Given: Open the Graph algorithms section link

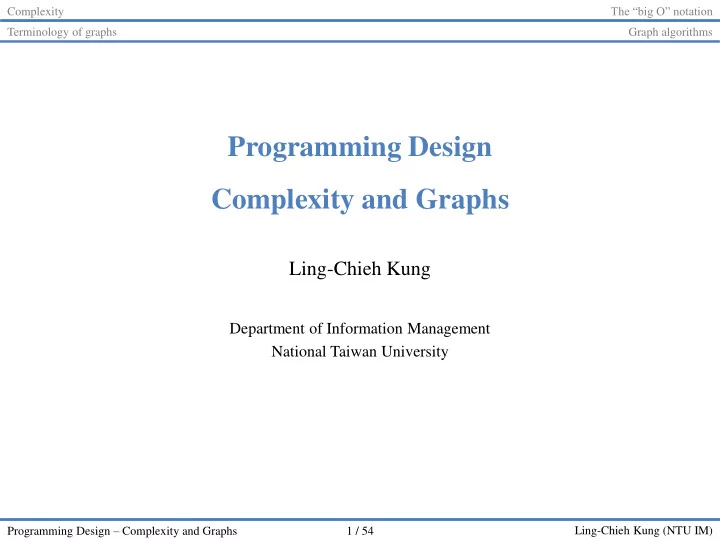Looking at the screenshot, I should 670,32.
